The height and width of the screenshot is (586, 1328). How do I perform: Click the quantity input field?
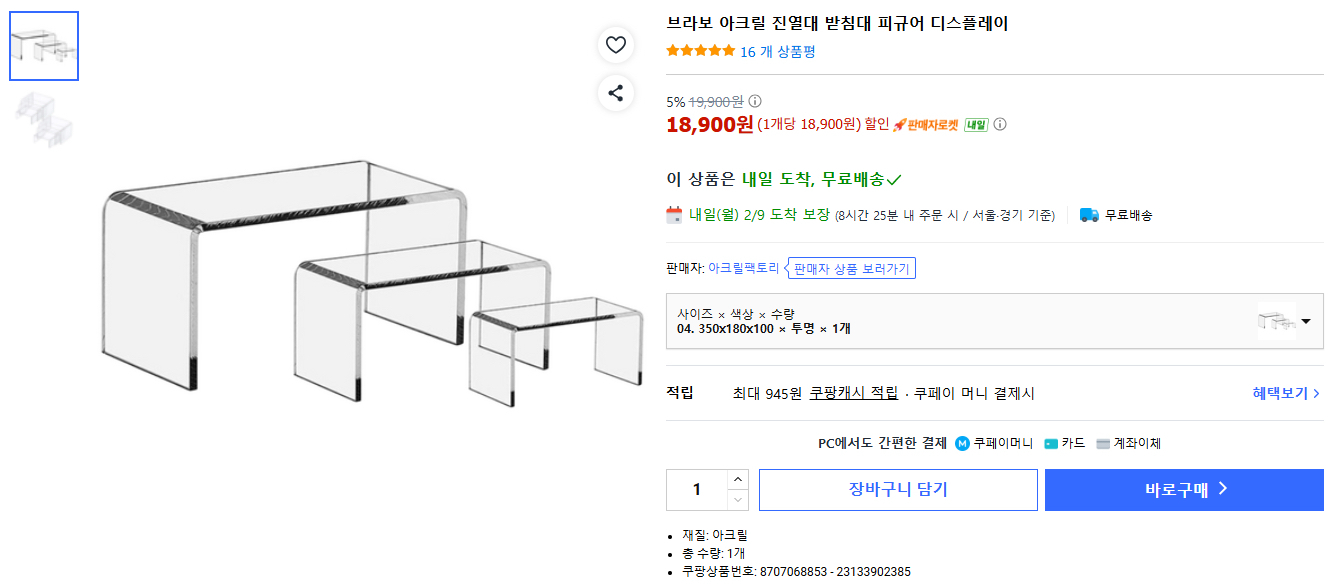697,490
